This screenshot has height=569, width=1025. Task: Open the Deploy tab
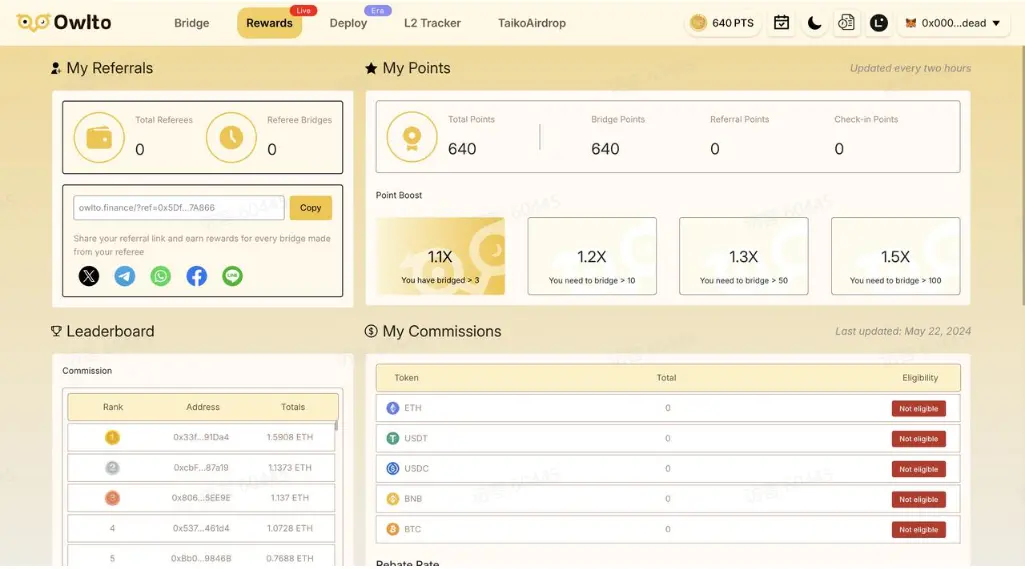coord(348,23)
